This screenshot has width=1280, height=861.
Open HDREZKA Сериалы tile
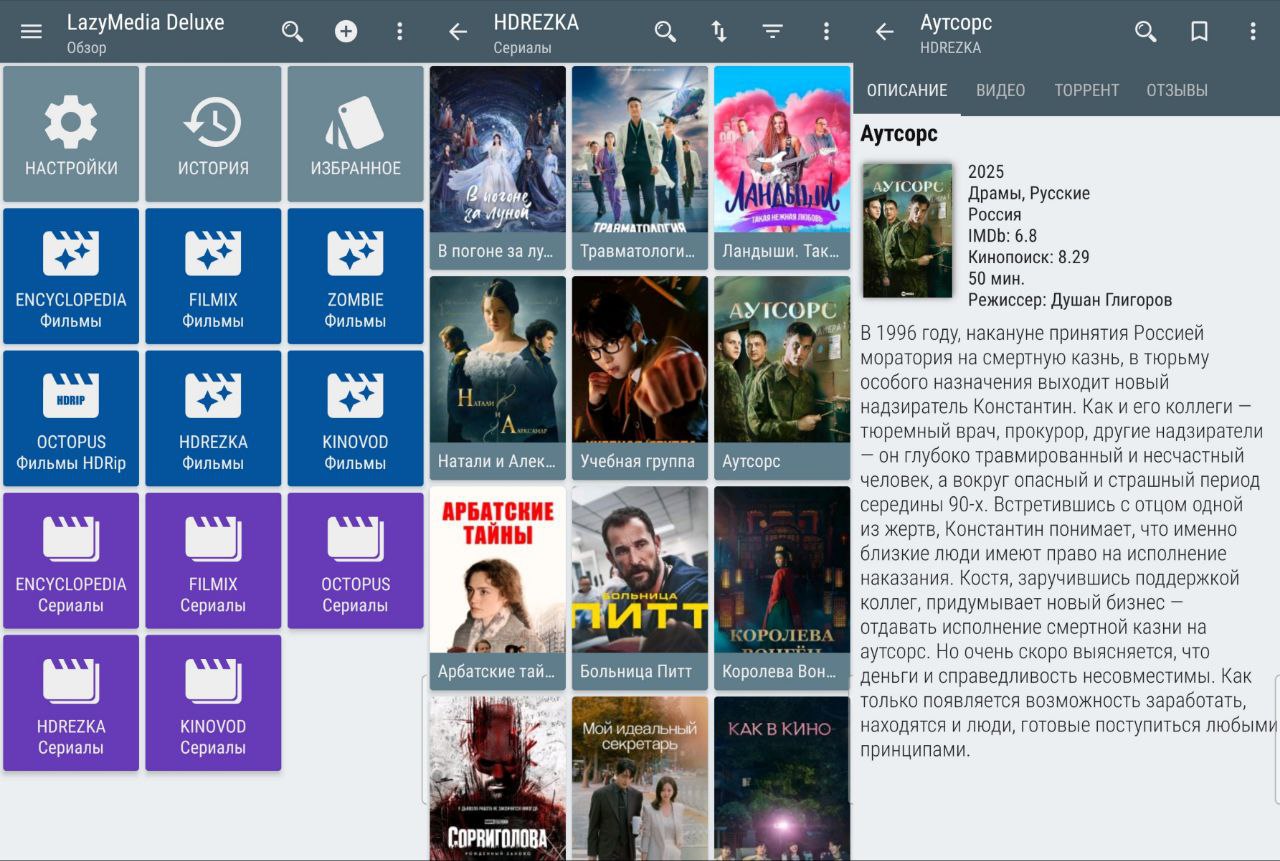click(71, 703)
